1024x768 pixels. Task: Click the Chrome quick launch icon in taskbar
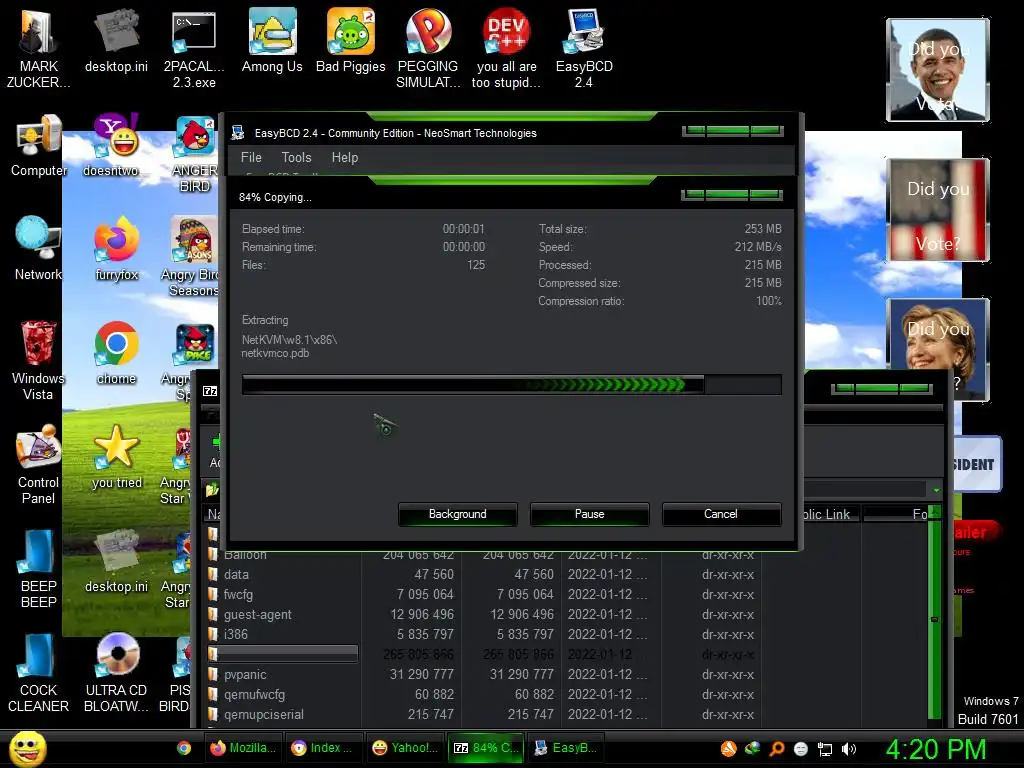click(x=184, y=748)
